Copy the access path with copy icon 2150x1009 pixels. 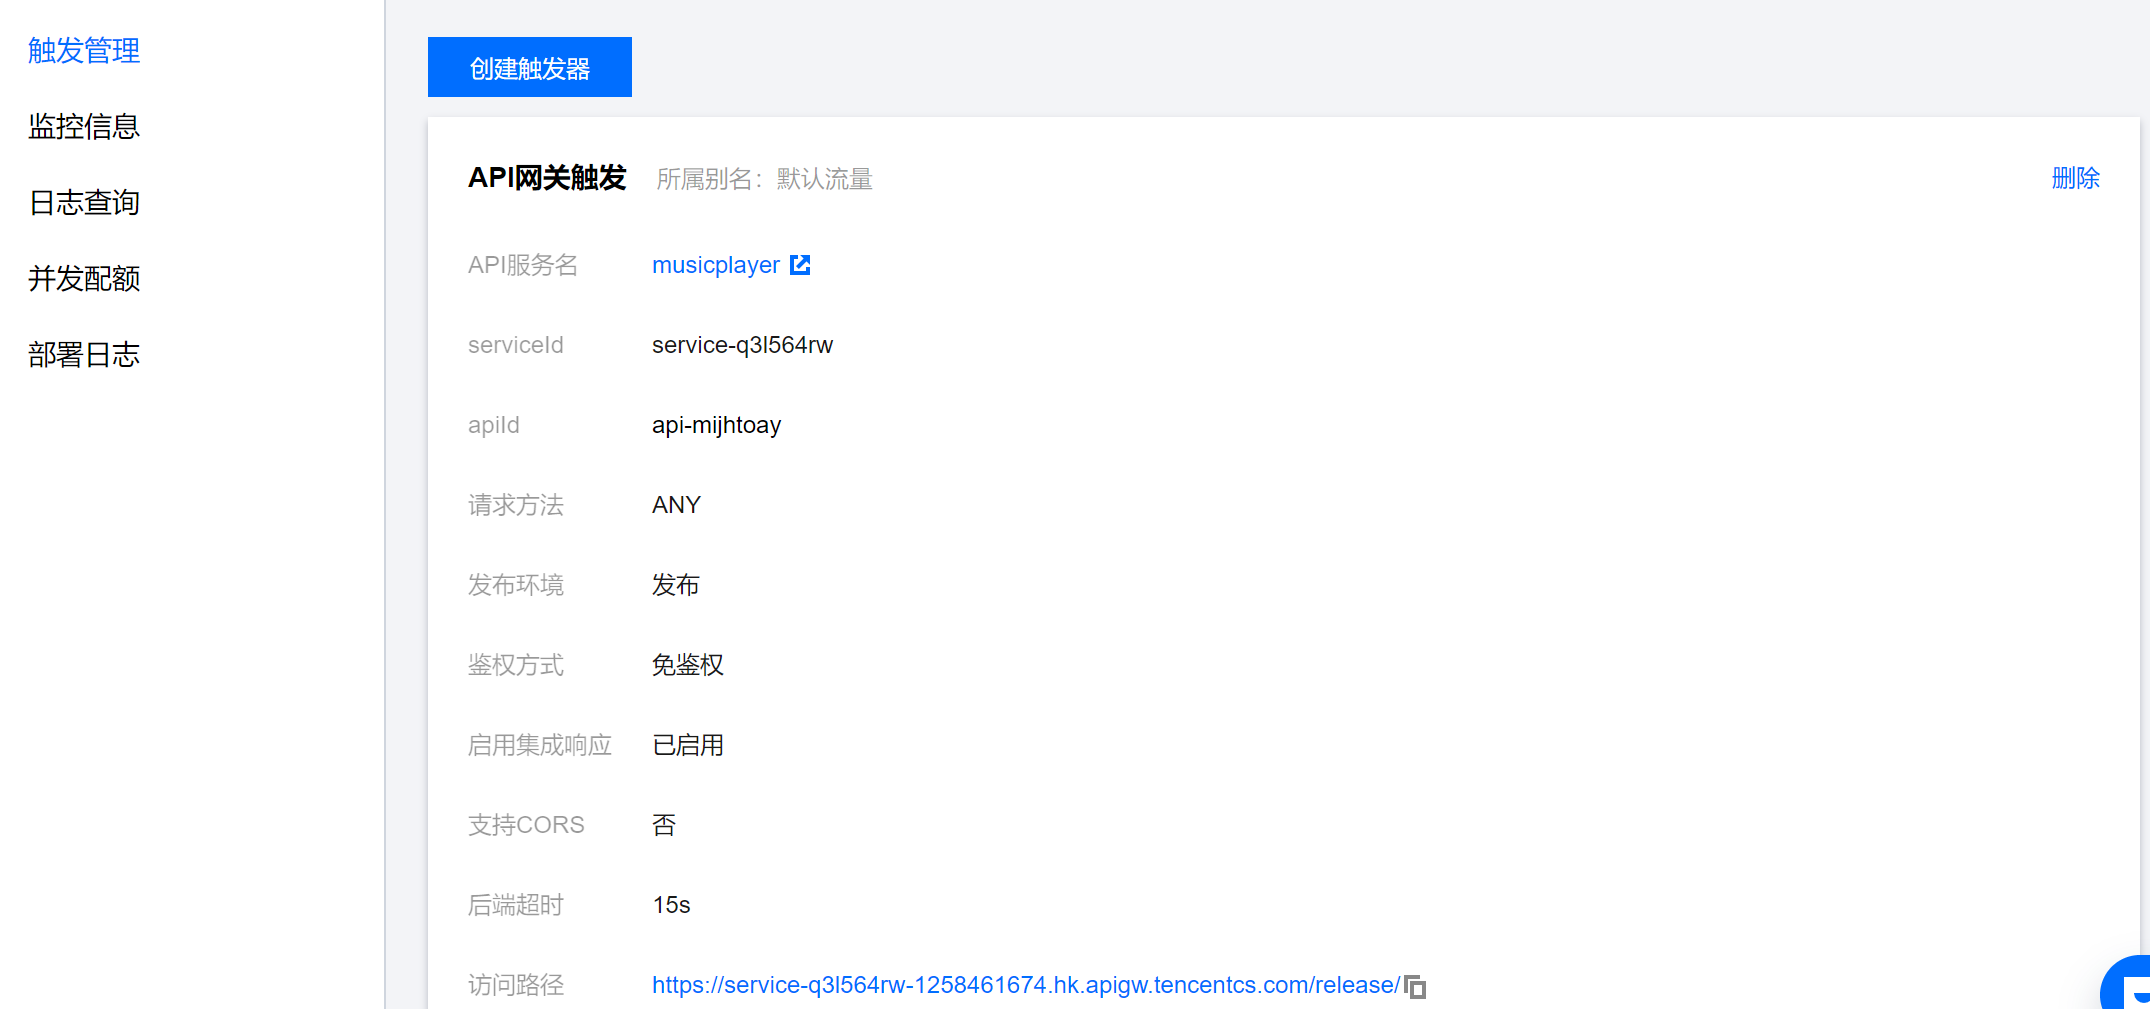1415,987
